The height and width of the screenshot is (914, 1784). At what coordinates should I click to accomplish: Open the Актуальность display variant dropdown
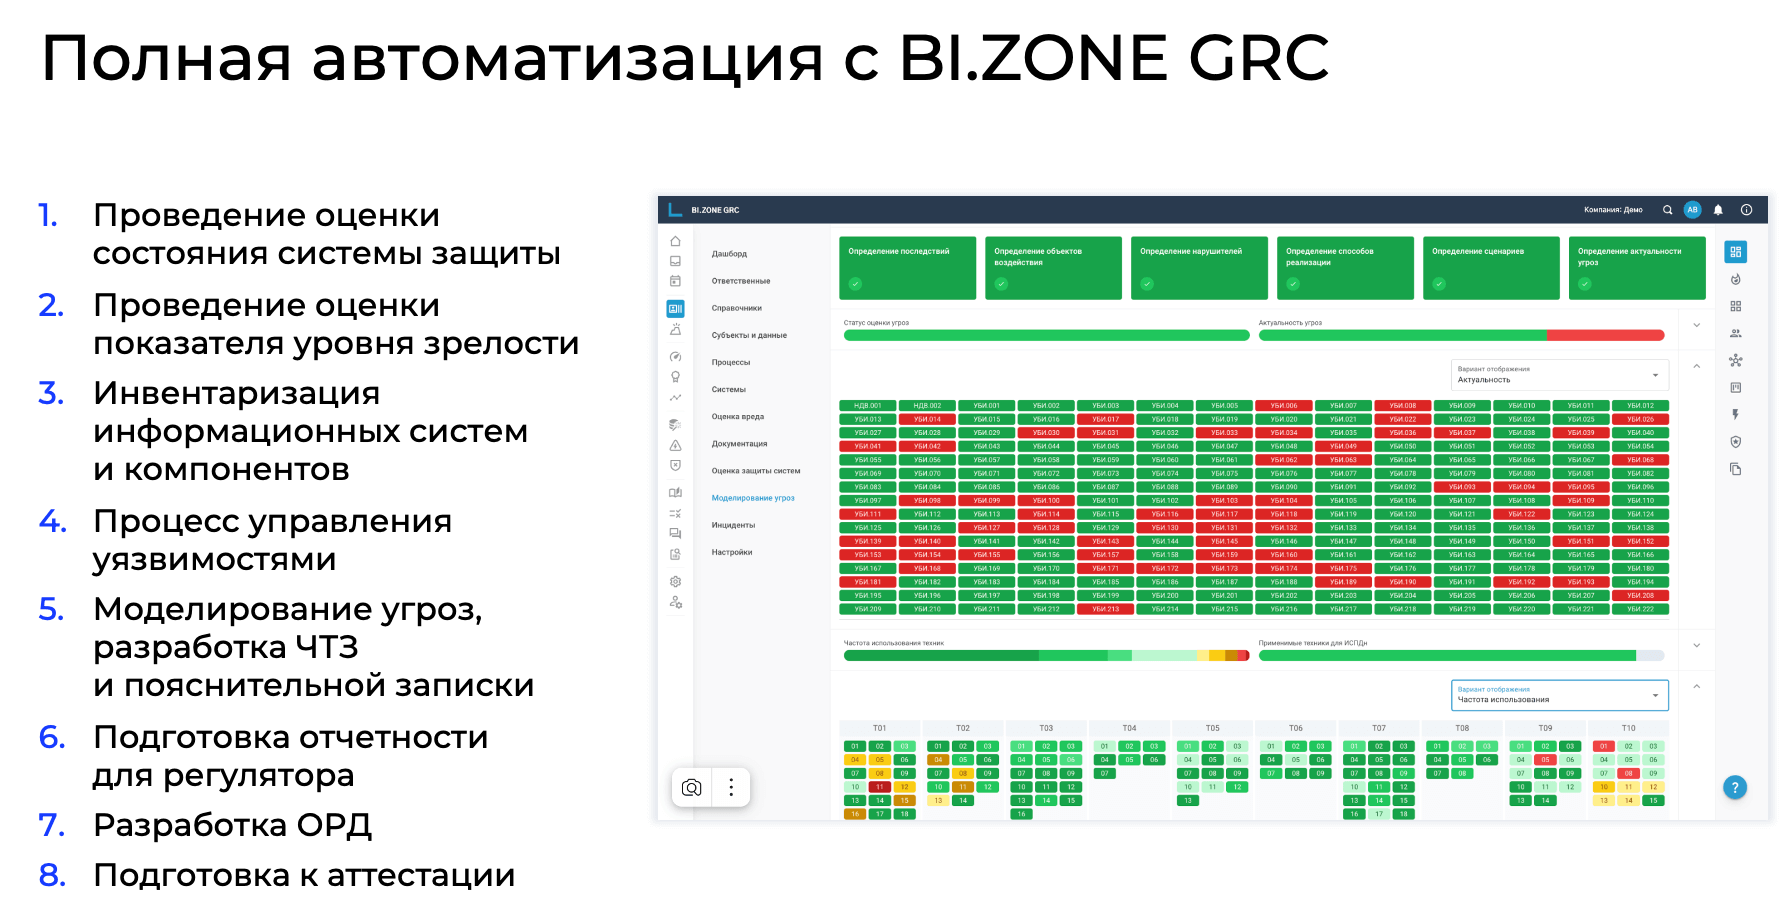click(1559, 375)
